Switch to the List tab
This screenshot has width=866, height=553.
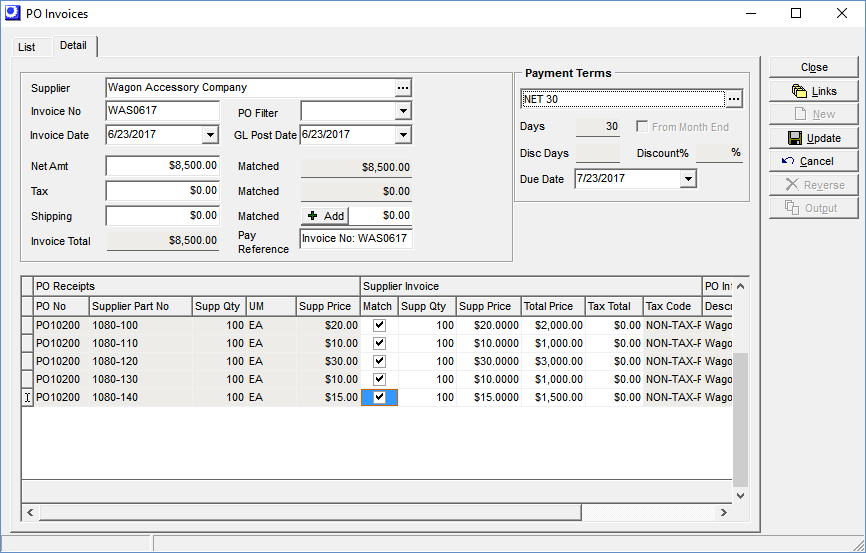click(27, 47)
